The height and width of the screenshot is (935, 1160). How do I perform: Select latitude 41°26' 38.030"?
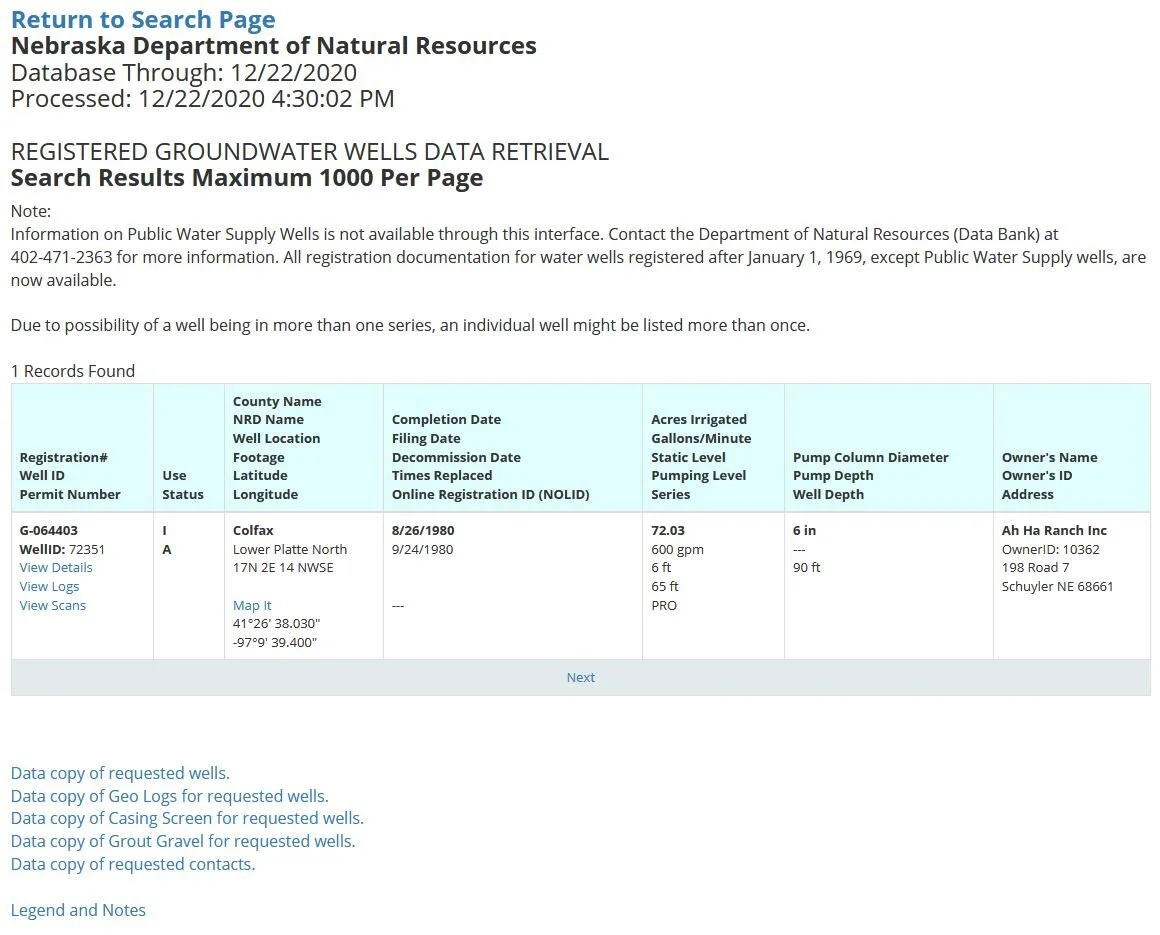[277, 624]
